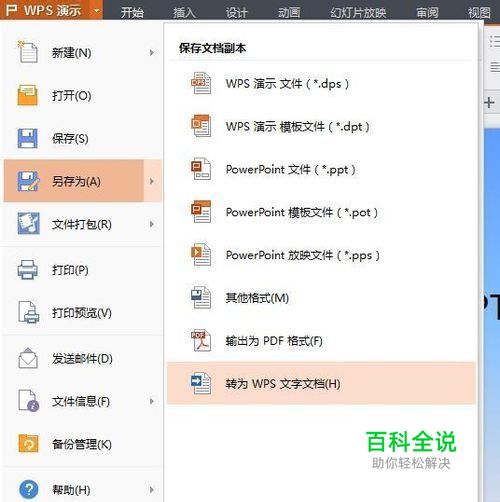Click the Other Formats (M) icon
Image resolution: width=500 pixels, height=502 pixels.
(201, 297)
